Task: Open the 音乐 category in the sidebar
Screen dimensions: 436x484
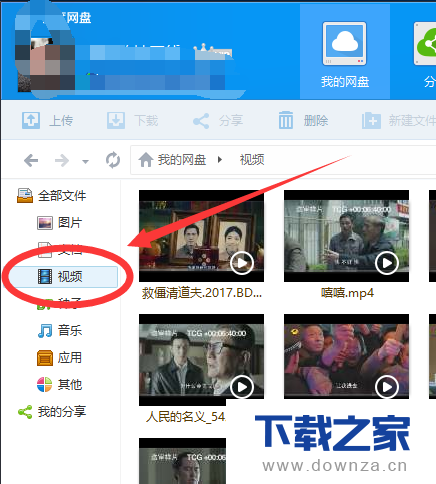Action: (x=59, y=330)
